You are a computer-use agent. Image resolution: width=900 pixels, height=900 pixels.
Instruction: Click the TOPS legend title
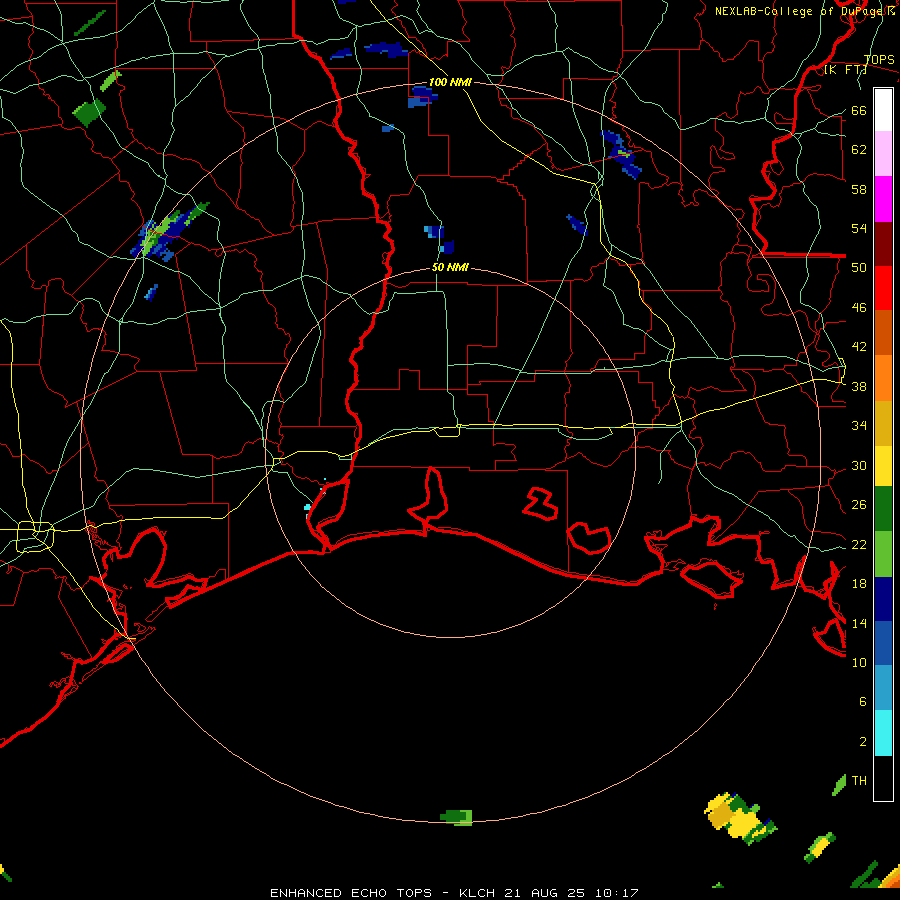(879, 59)
